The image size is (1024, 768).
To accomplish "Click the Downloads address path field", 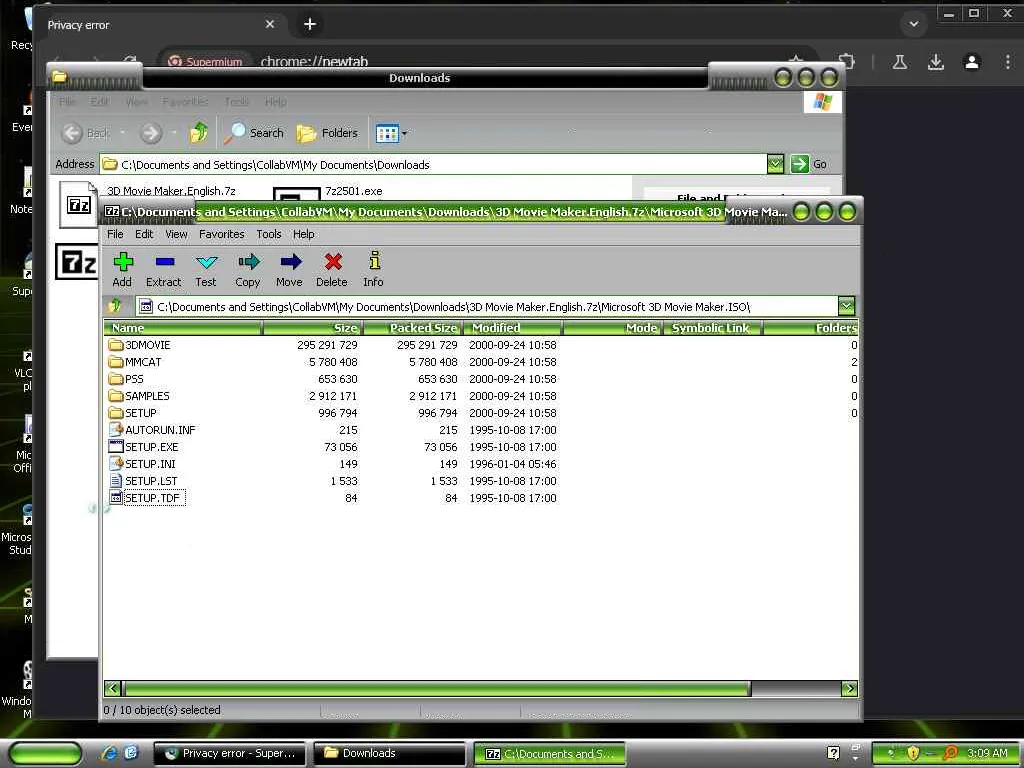I will [434, 164].
